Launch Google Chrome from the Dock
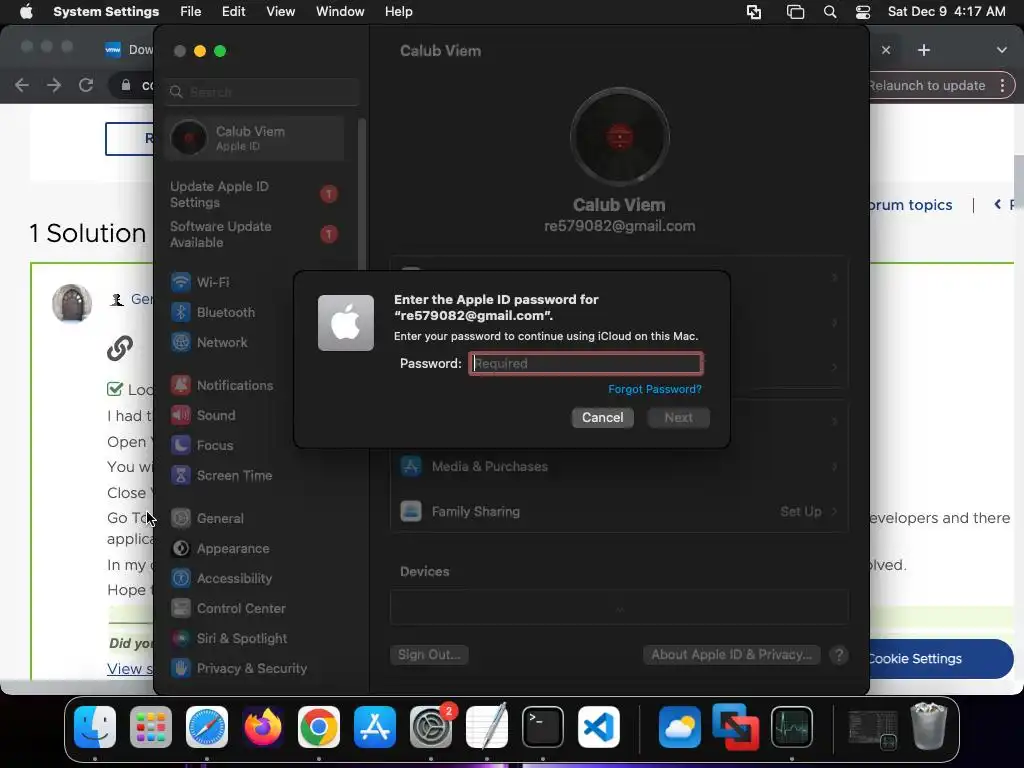Viewport: 1024px width, 768px height. point(319,727)
